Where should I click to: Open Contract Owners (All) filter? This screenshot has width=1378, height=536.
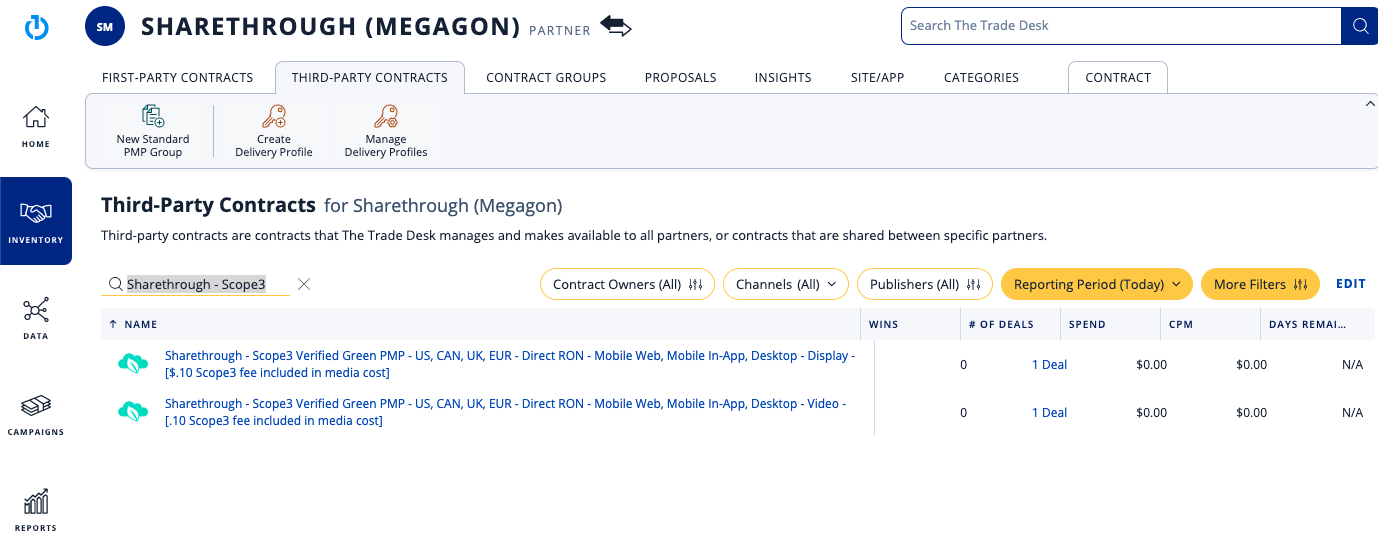coord(628,284)
